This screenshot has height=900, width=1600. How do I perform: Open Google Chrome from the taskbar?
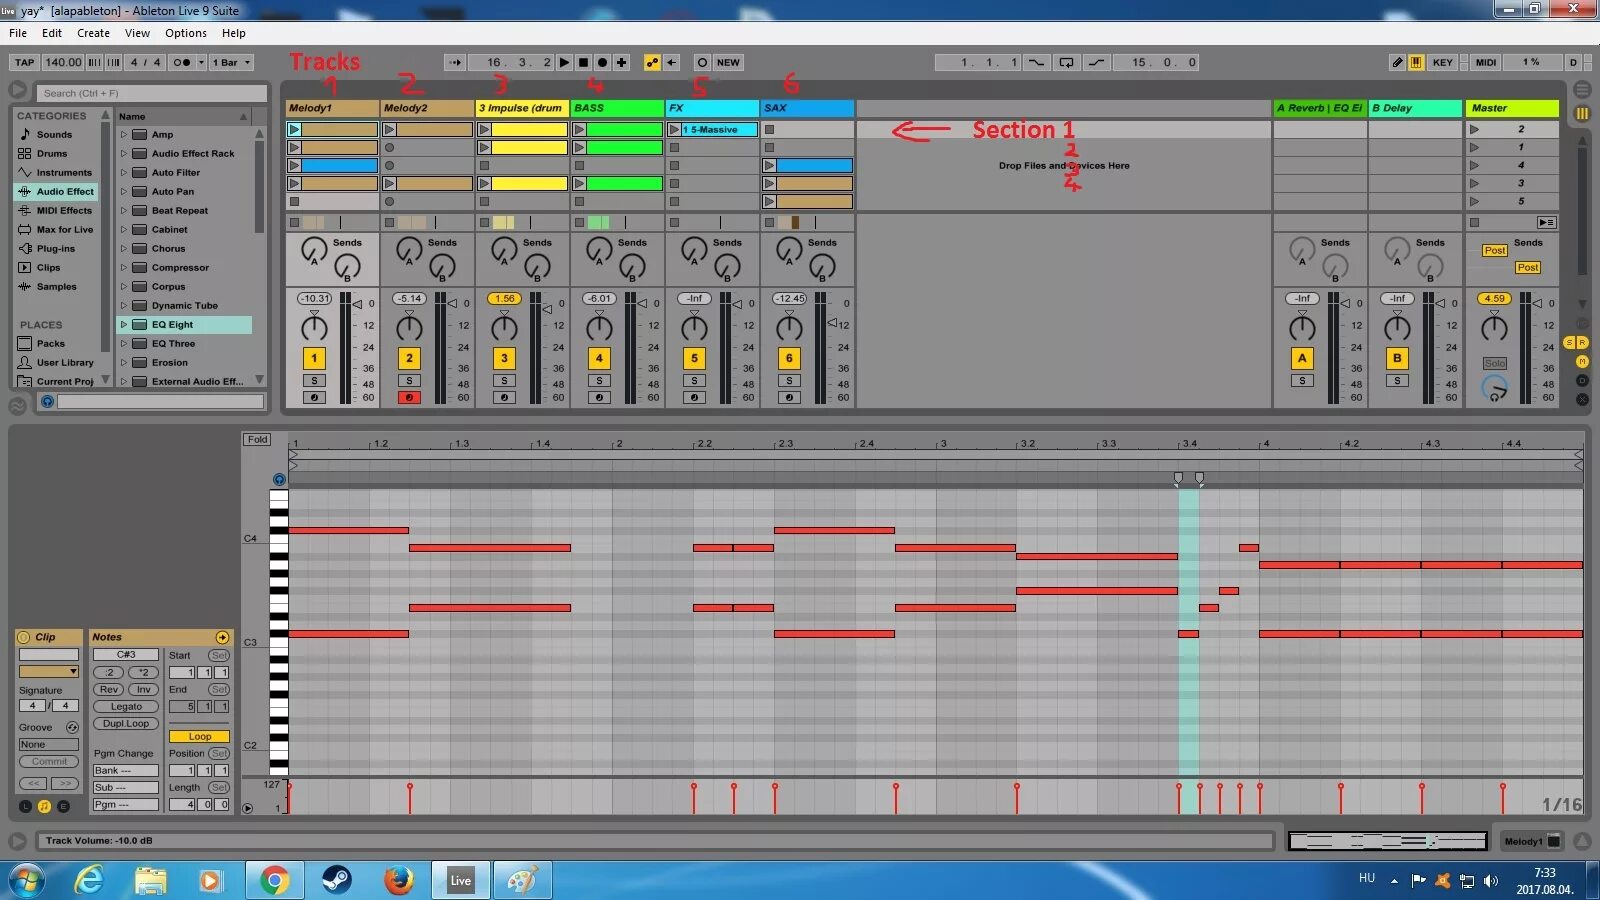click(x=274, y=880)
